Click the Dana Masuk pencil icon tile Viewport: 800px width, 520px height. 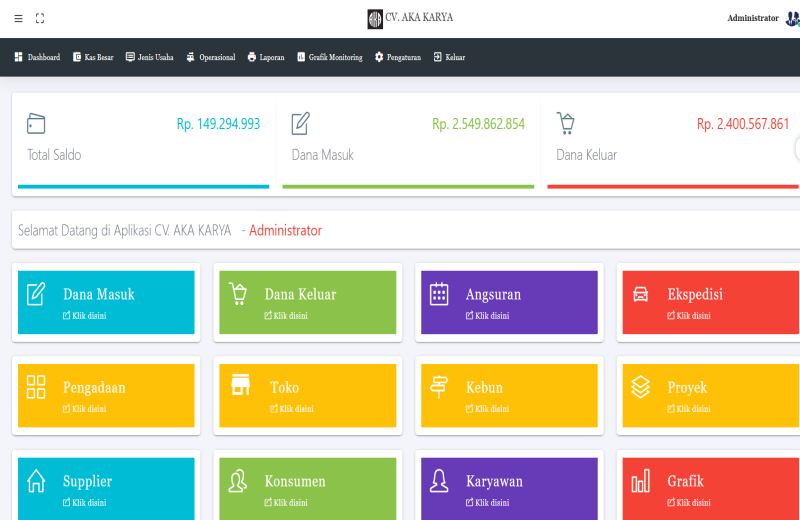click(36, 294)
